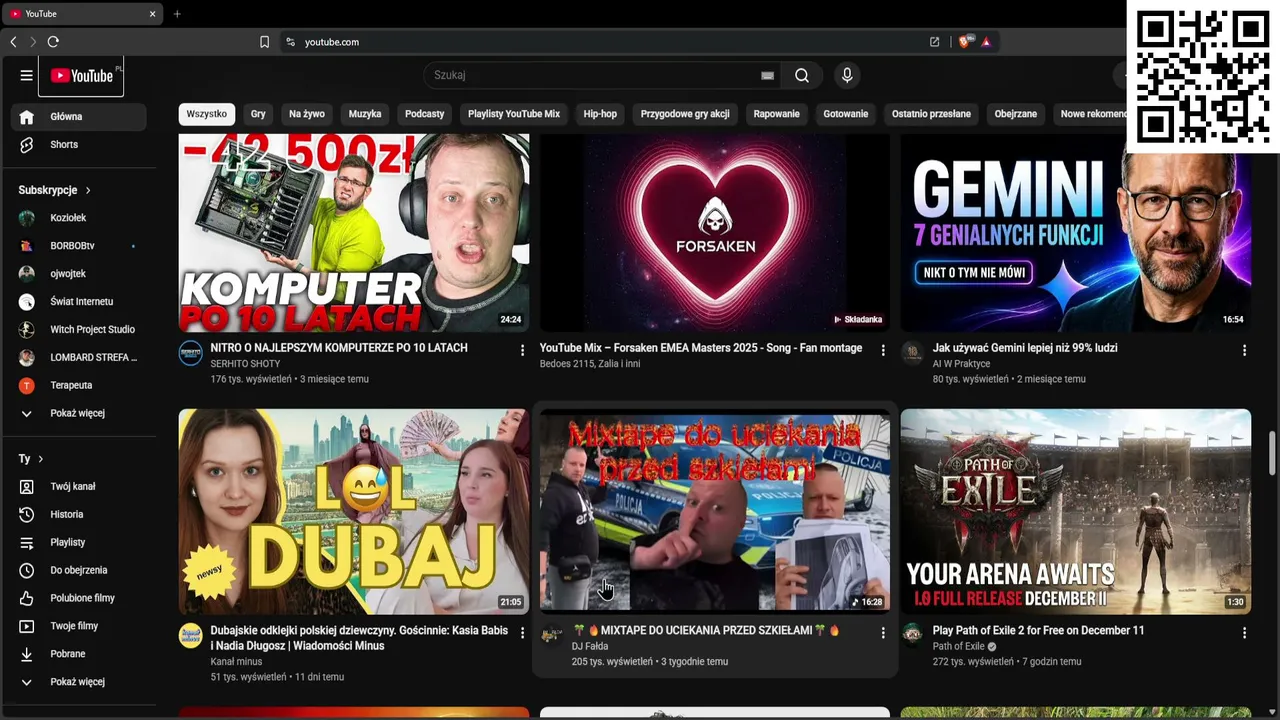Bookmark this page via the bookmark icon
This screenshot has height=720, width=1280.
[264, 42]
